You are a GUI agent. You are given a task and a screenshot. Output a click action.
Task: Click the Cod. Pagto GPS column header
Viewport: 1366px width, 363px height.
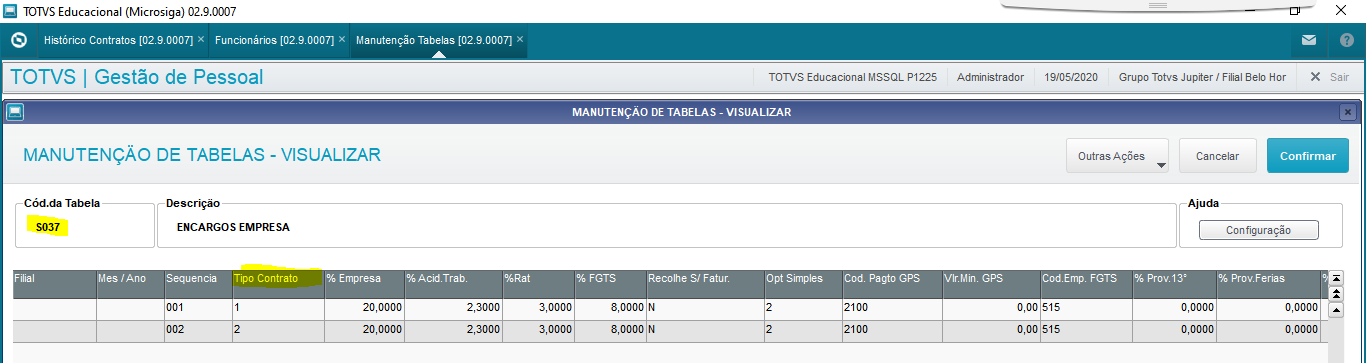pyautogui.click(x=892, y=283)
